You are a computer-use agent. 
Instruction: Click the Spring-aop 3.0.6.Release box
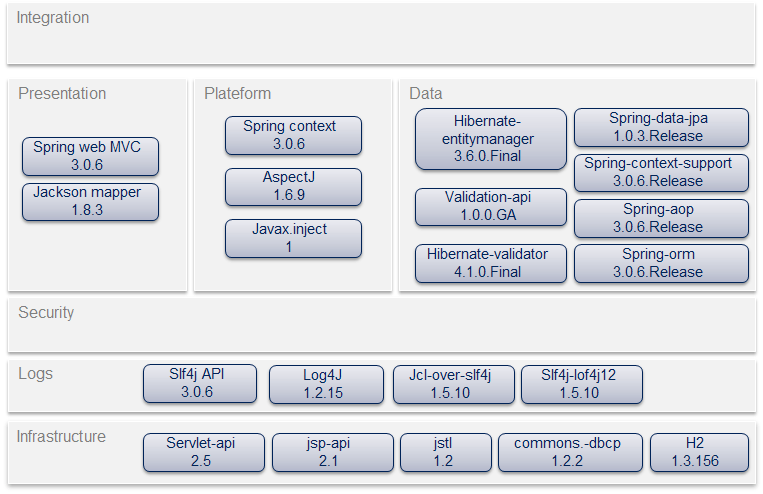coord(661,218)
